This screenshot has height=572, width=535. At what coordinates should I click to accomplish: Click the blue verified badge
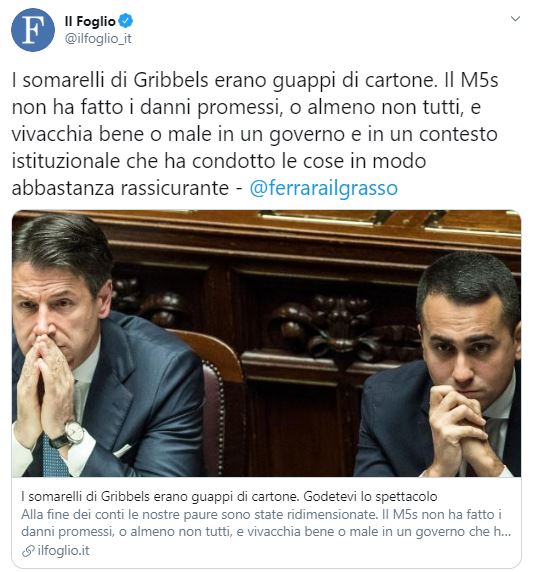pyautogui.click(x=126, y=21)
